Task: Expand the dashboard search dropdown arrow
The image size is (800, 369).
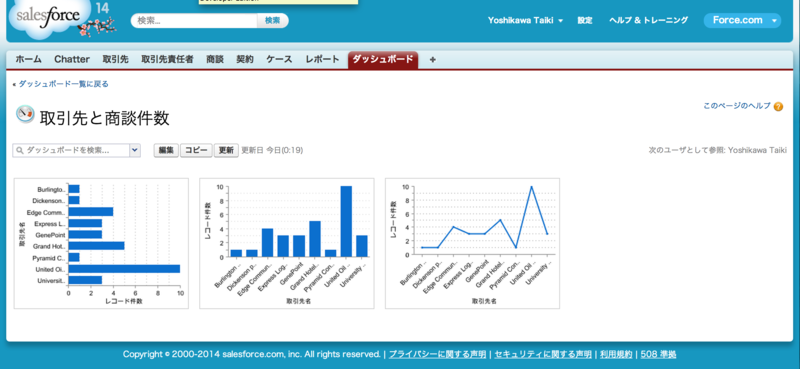Action: click(135, 151)
